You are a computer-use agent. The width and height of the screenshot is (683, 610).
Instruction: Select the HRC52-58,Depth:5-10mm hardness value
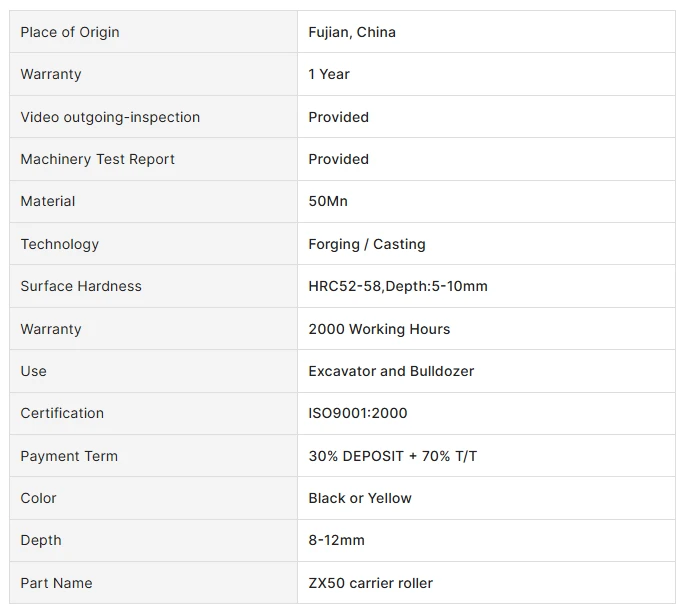click(x=398, y=286)
